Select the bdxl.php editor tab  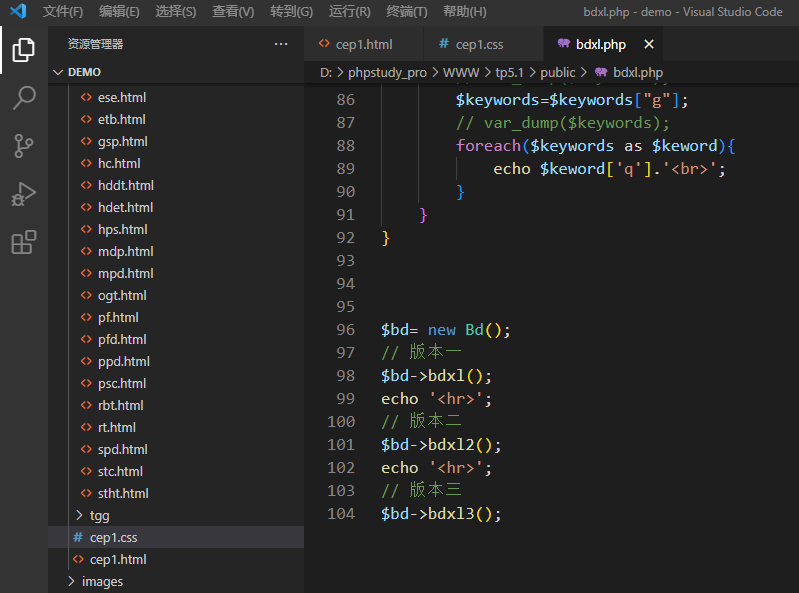tap(603, 44)
